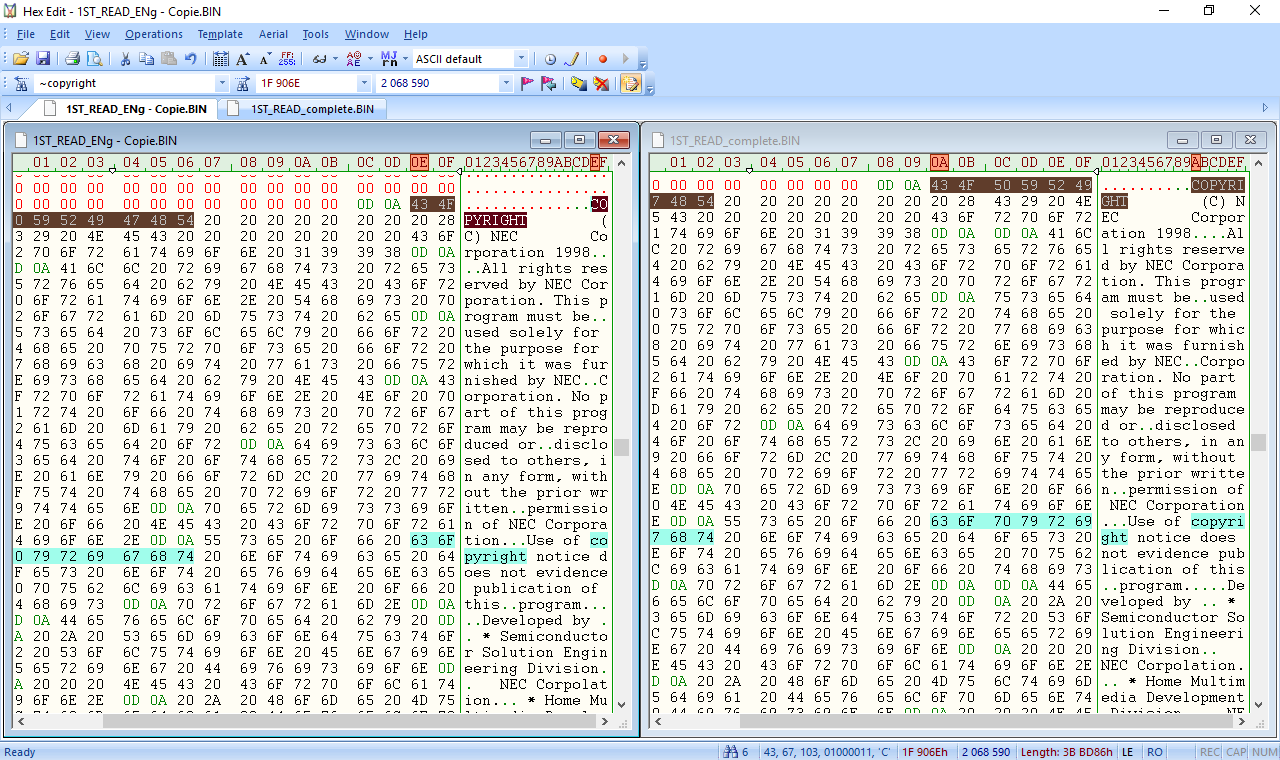Open a file with the Open icon

pyautogui.click(x=23, y=59)
